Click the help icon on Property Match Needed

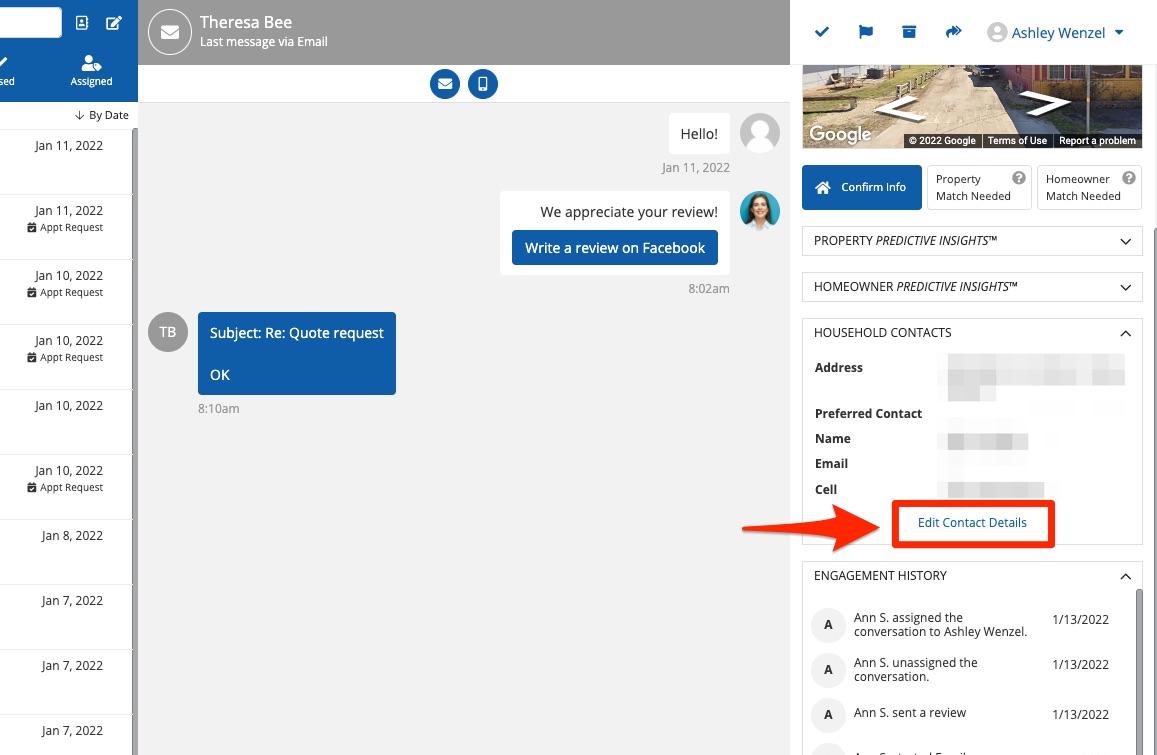point(1018,178)
